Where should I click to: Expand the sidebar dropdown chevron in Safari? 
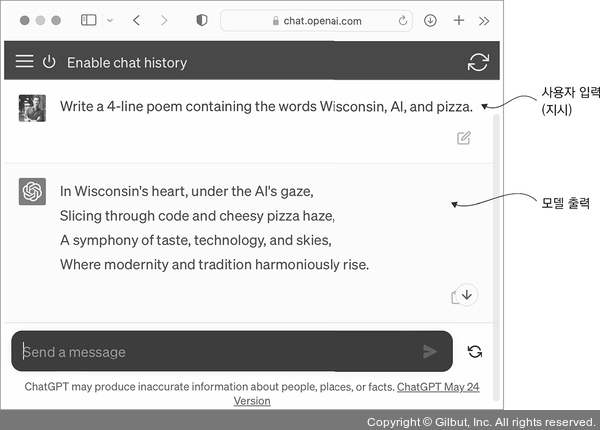109,20
